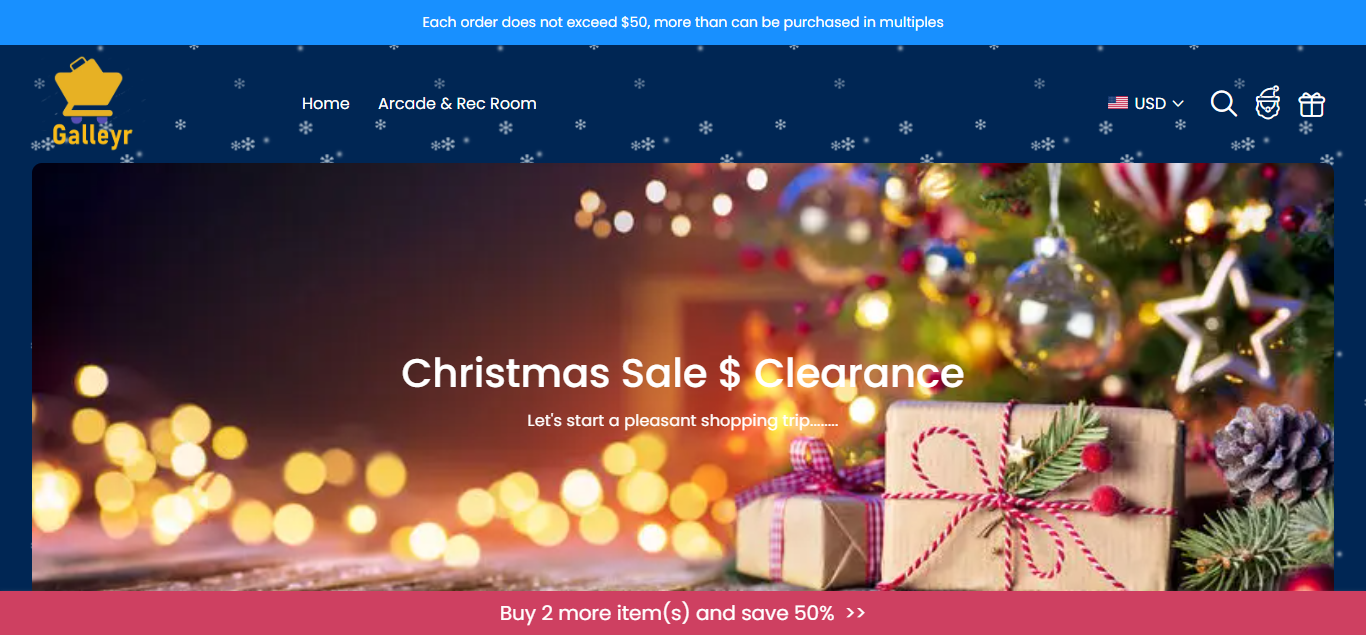Click the Buy 2 more items promo bar
Image resolution: width=1366 pixels, height=635 pixels.
click(x=683, y=613)
